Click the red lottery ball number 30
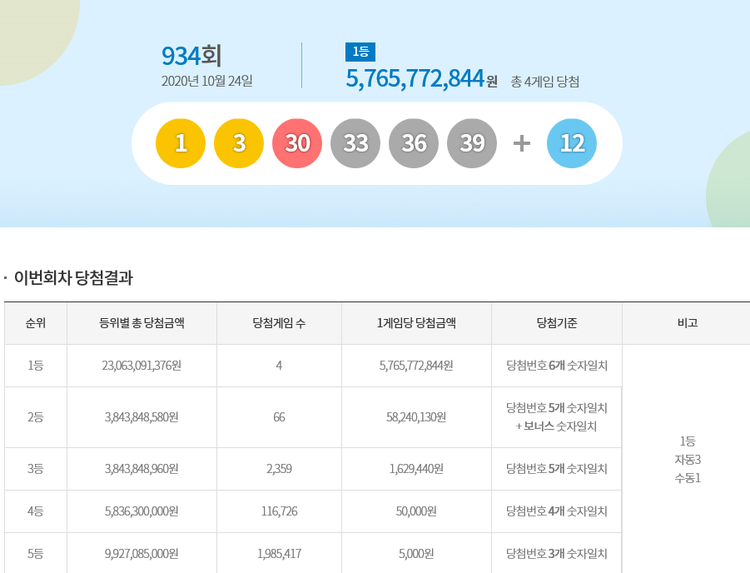The height and width of the screenshot is (573, 750). 297,143
